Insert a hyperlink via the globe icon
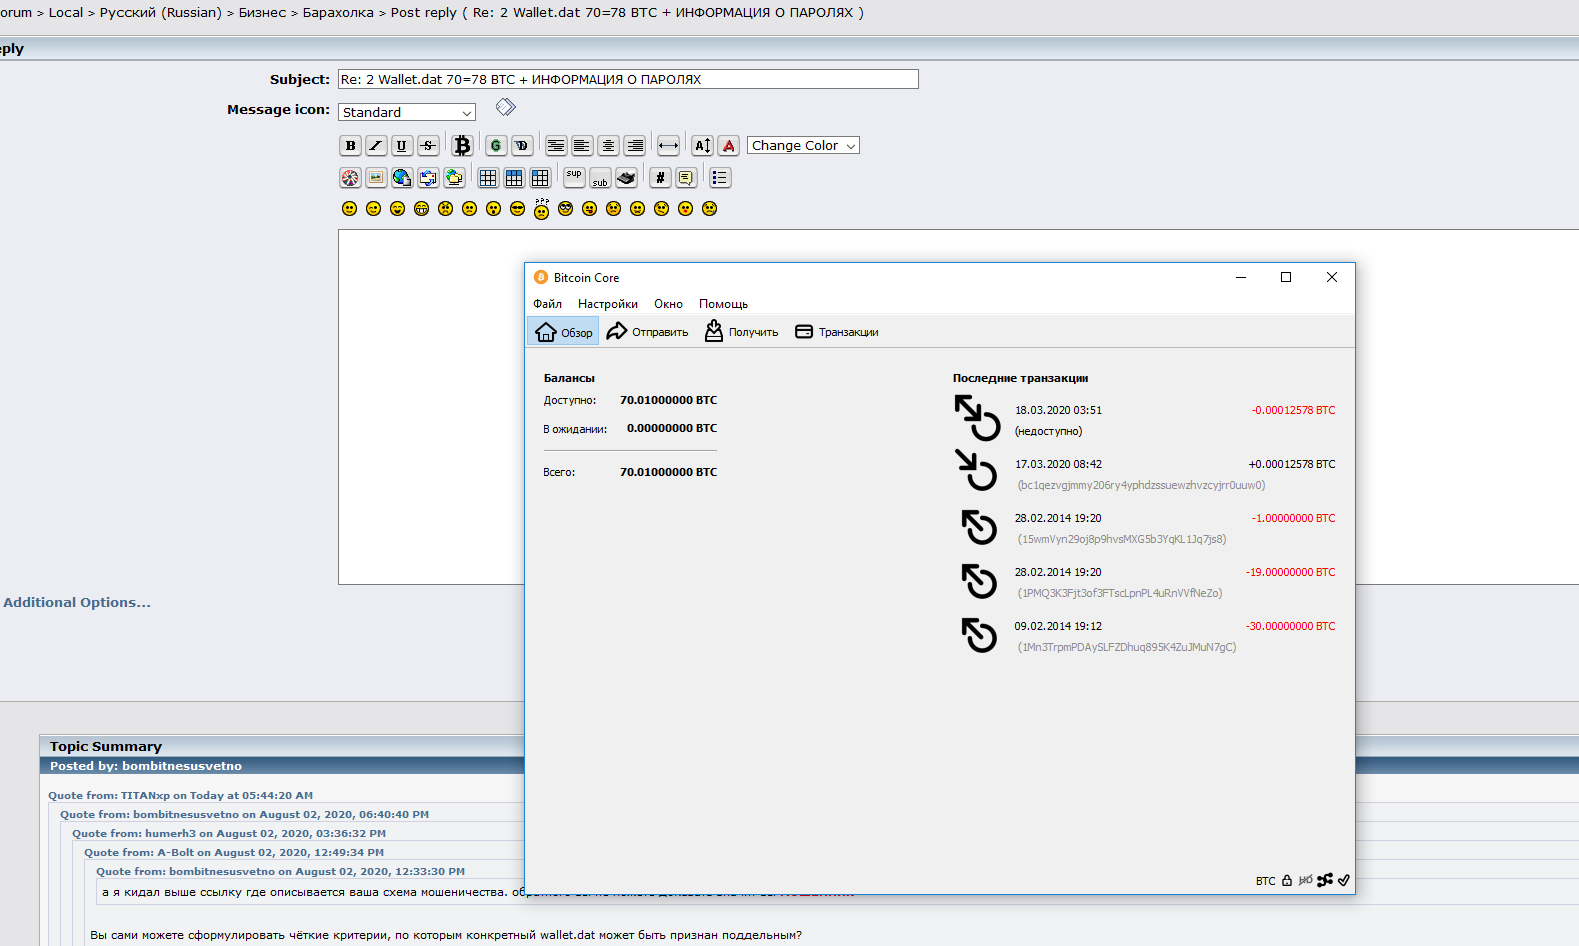The width and height of the screenshot is (1579, 946). (x=402, y=178)
